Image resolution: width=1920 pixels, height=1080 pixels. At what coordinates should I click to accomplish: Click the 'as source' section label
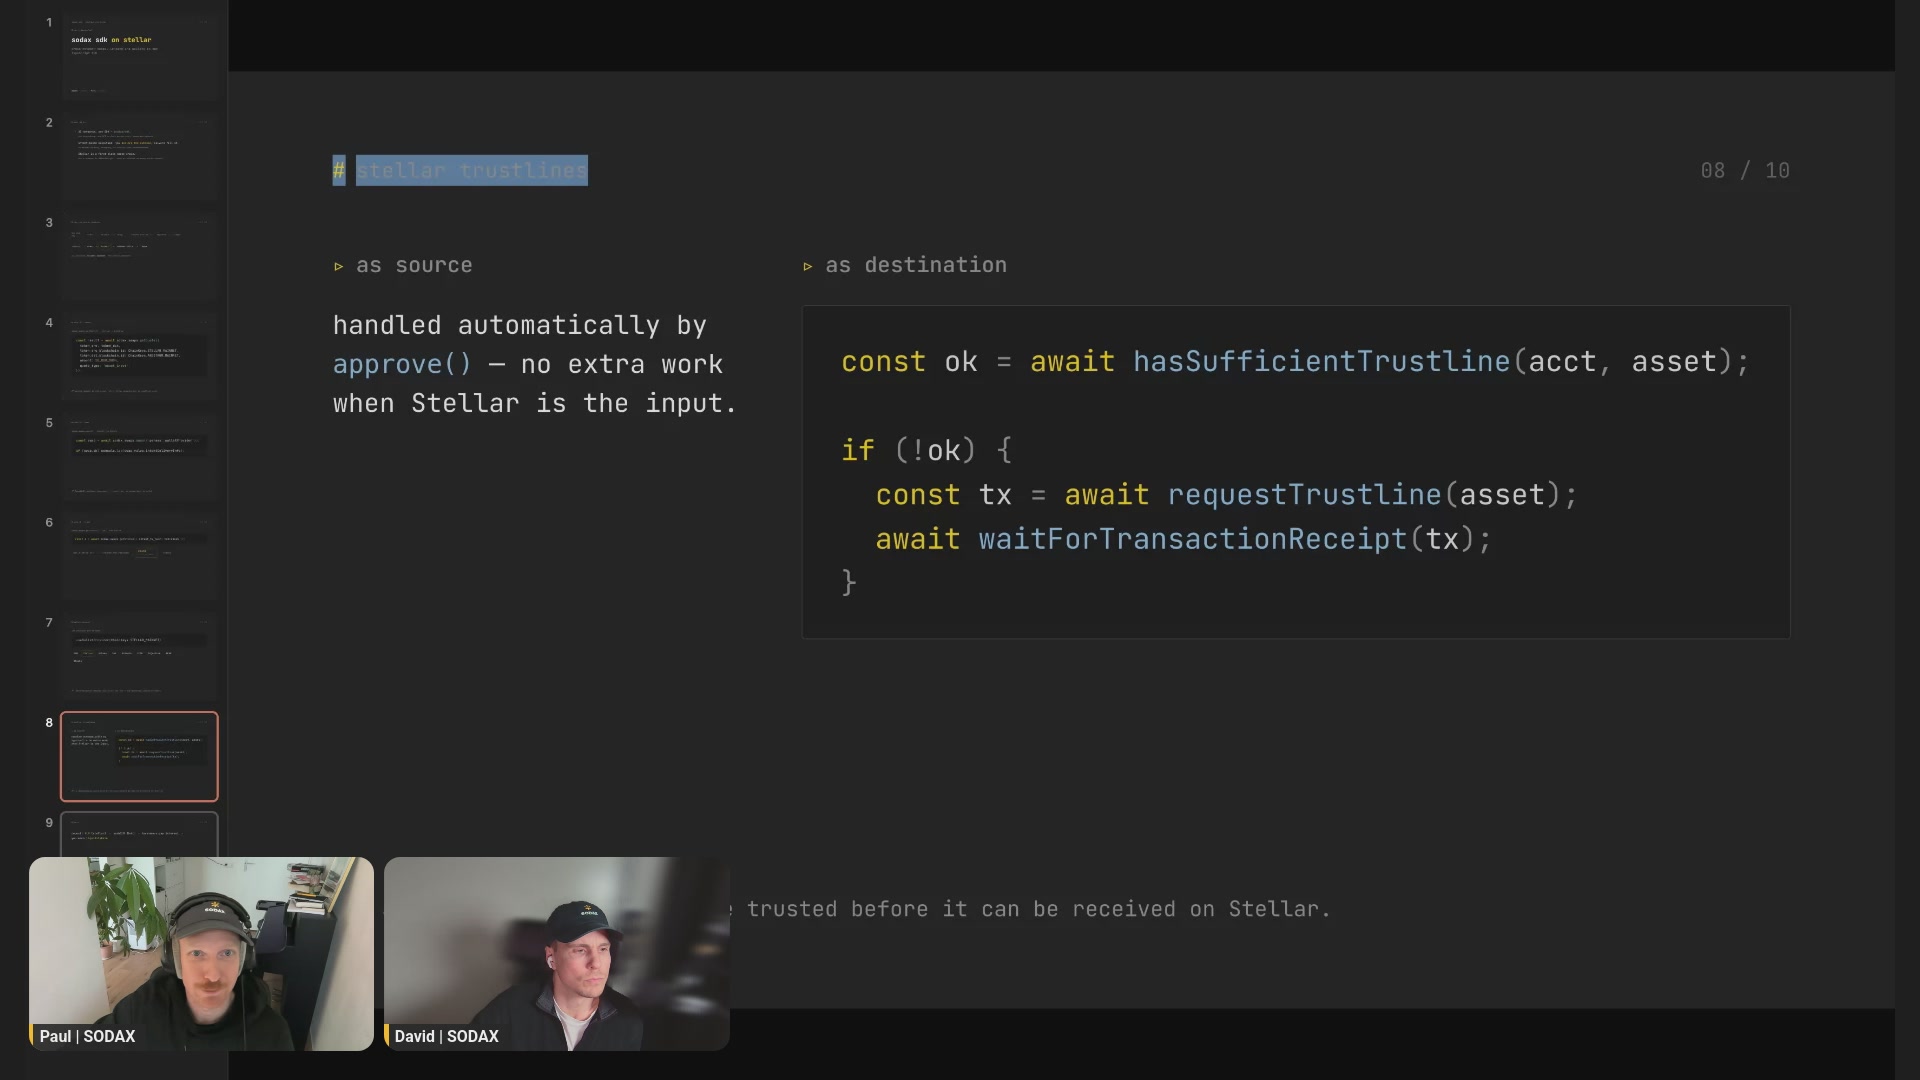tap(413, 265)
